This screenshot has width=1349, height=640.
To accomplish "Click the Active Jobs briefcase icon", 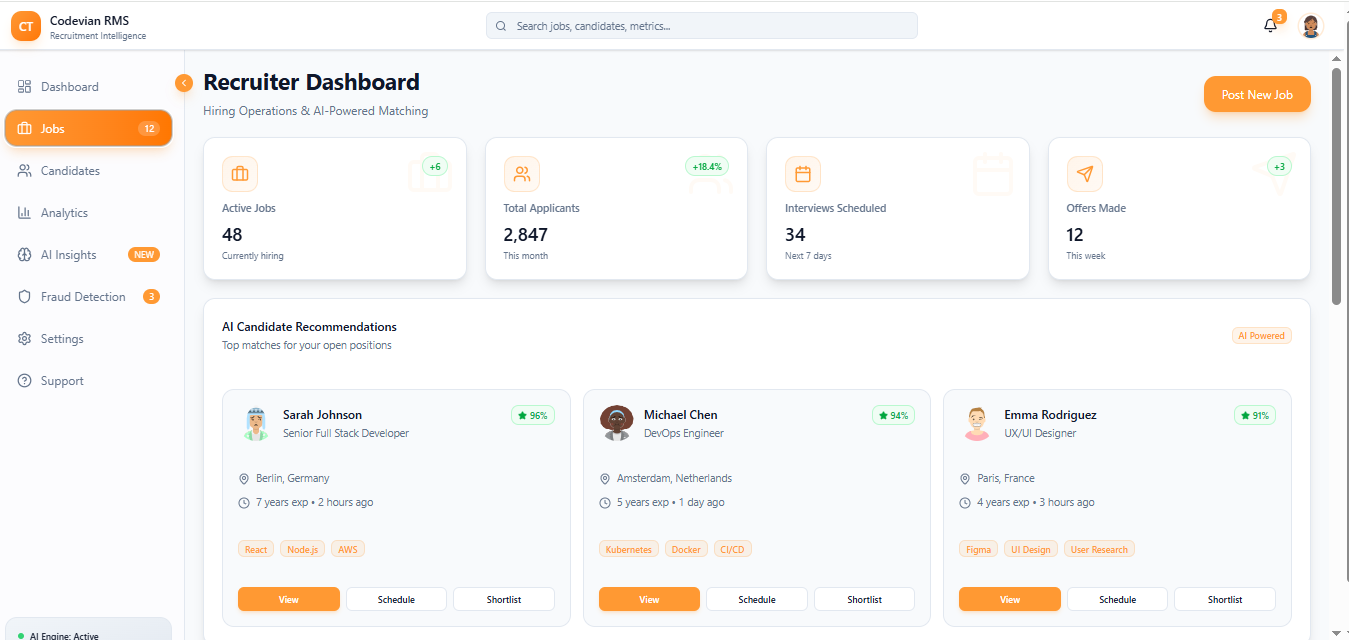I will 240,174.
